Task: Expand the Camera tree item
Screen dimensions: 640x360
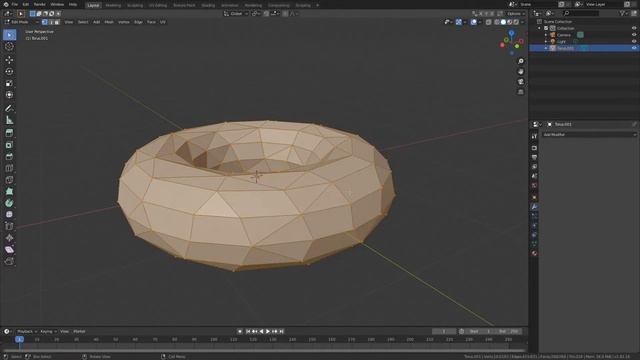Action: (x=546, y=35)
